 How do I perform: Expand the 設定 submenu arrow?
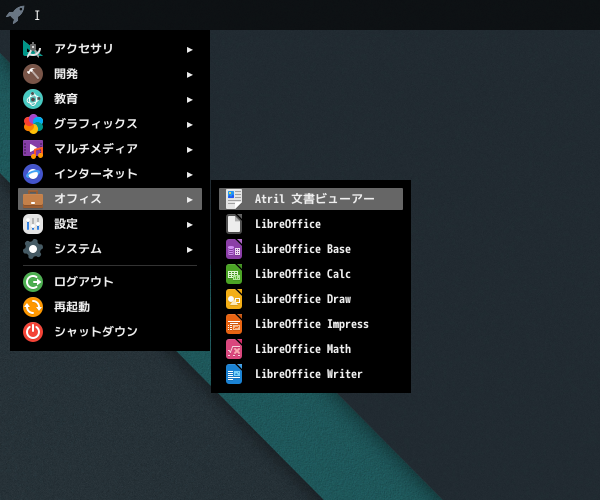(189, 225)
